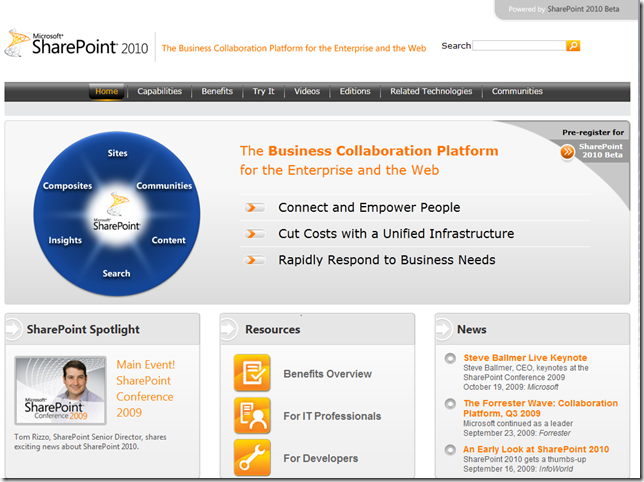Click the SharePoint Spotlight header arrow icon
This screenshot has height=482, width=644.
[x=14, y=329]
